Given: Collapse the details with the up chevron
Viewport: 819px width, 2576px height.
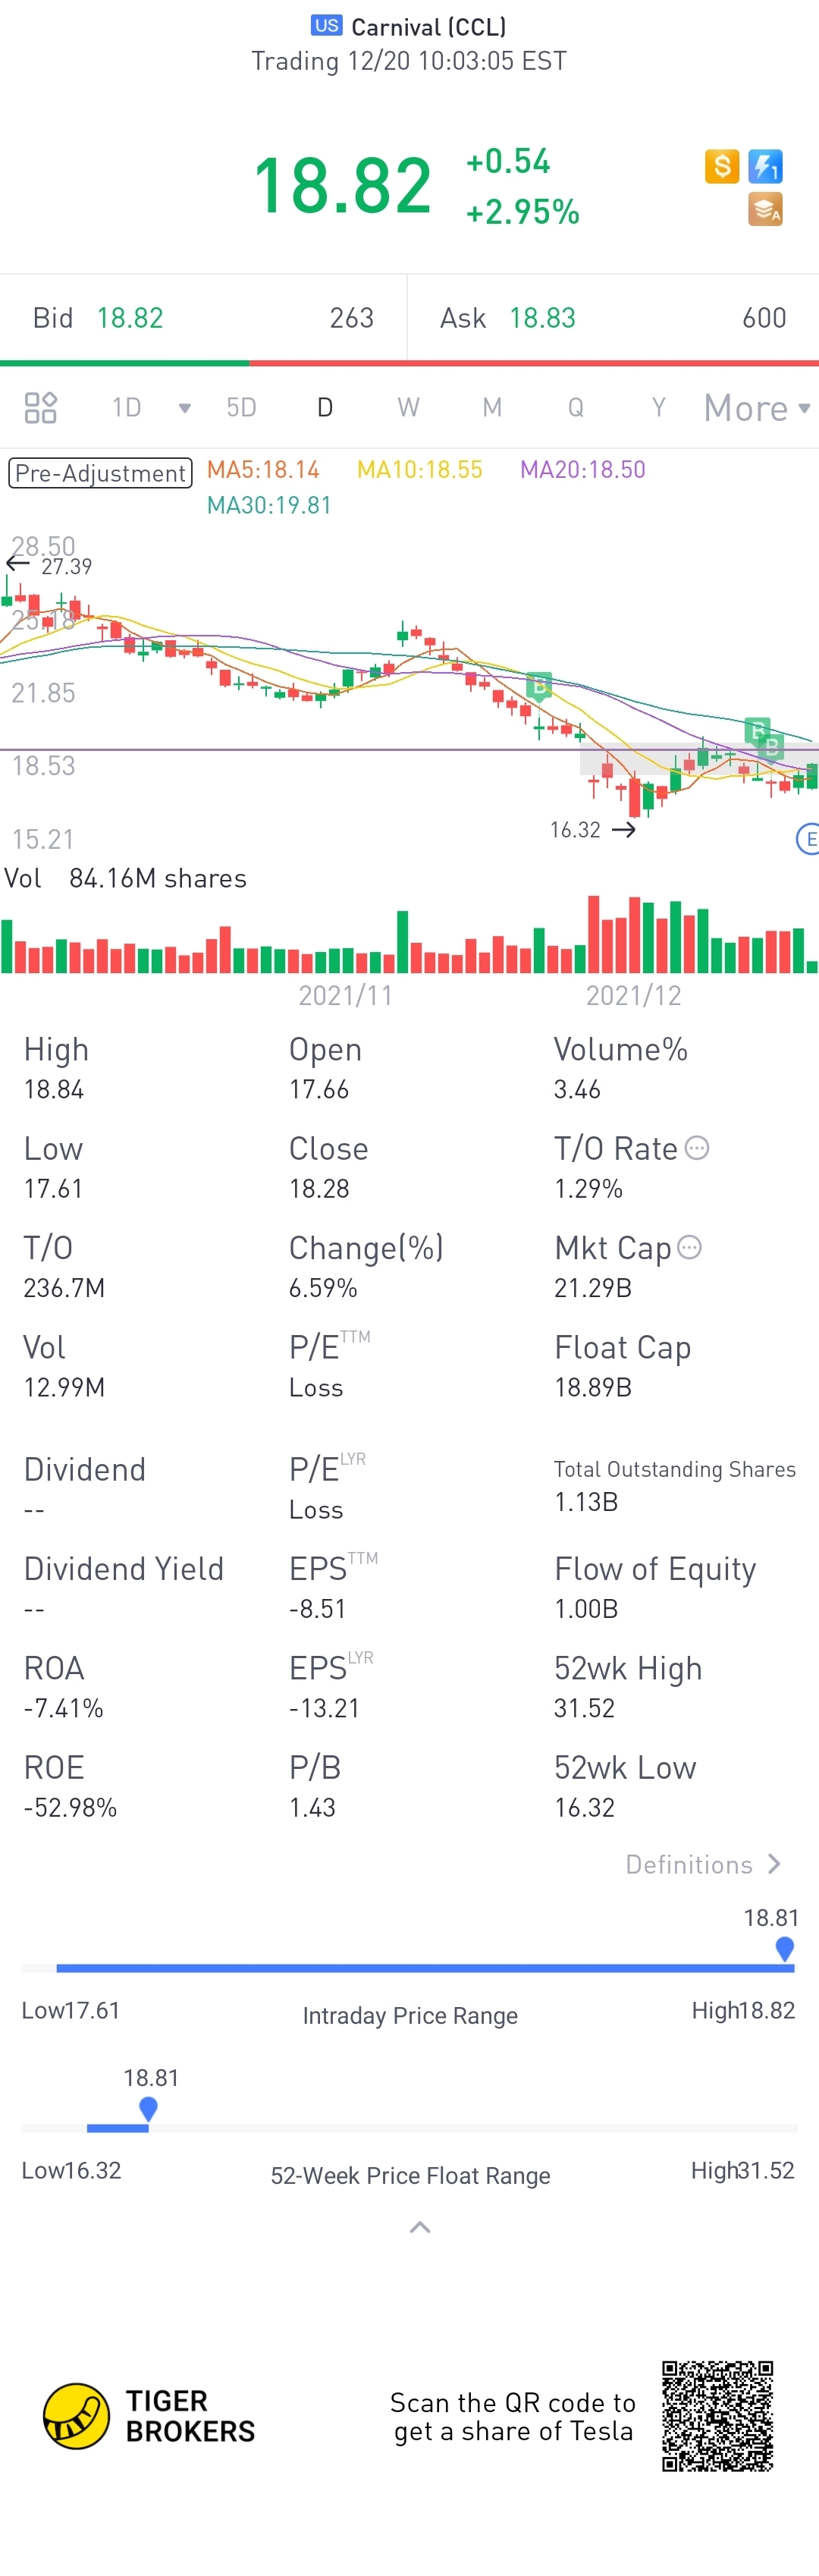Looking at the screenshot, I should tap(420, 2227).
